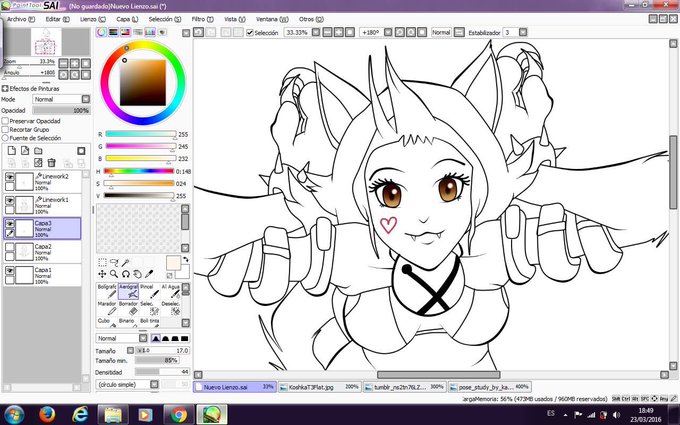
Task: Select the hand pan tool
Action: (x=137, y=274)
